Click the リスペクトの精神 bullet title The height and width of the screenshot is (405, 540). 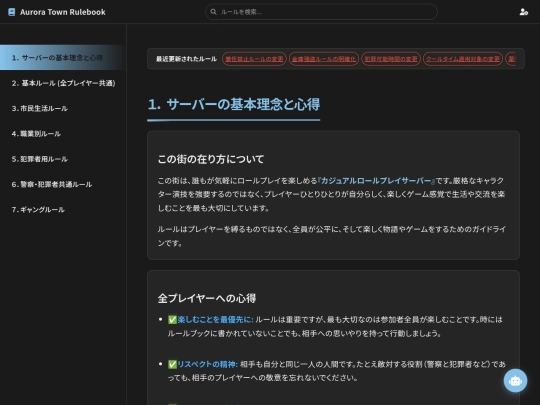pyautogui.click(x=208, y=364)
